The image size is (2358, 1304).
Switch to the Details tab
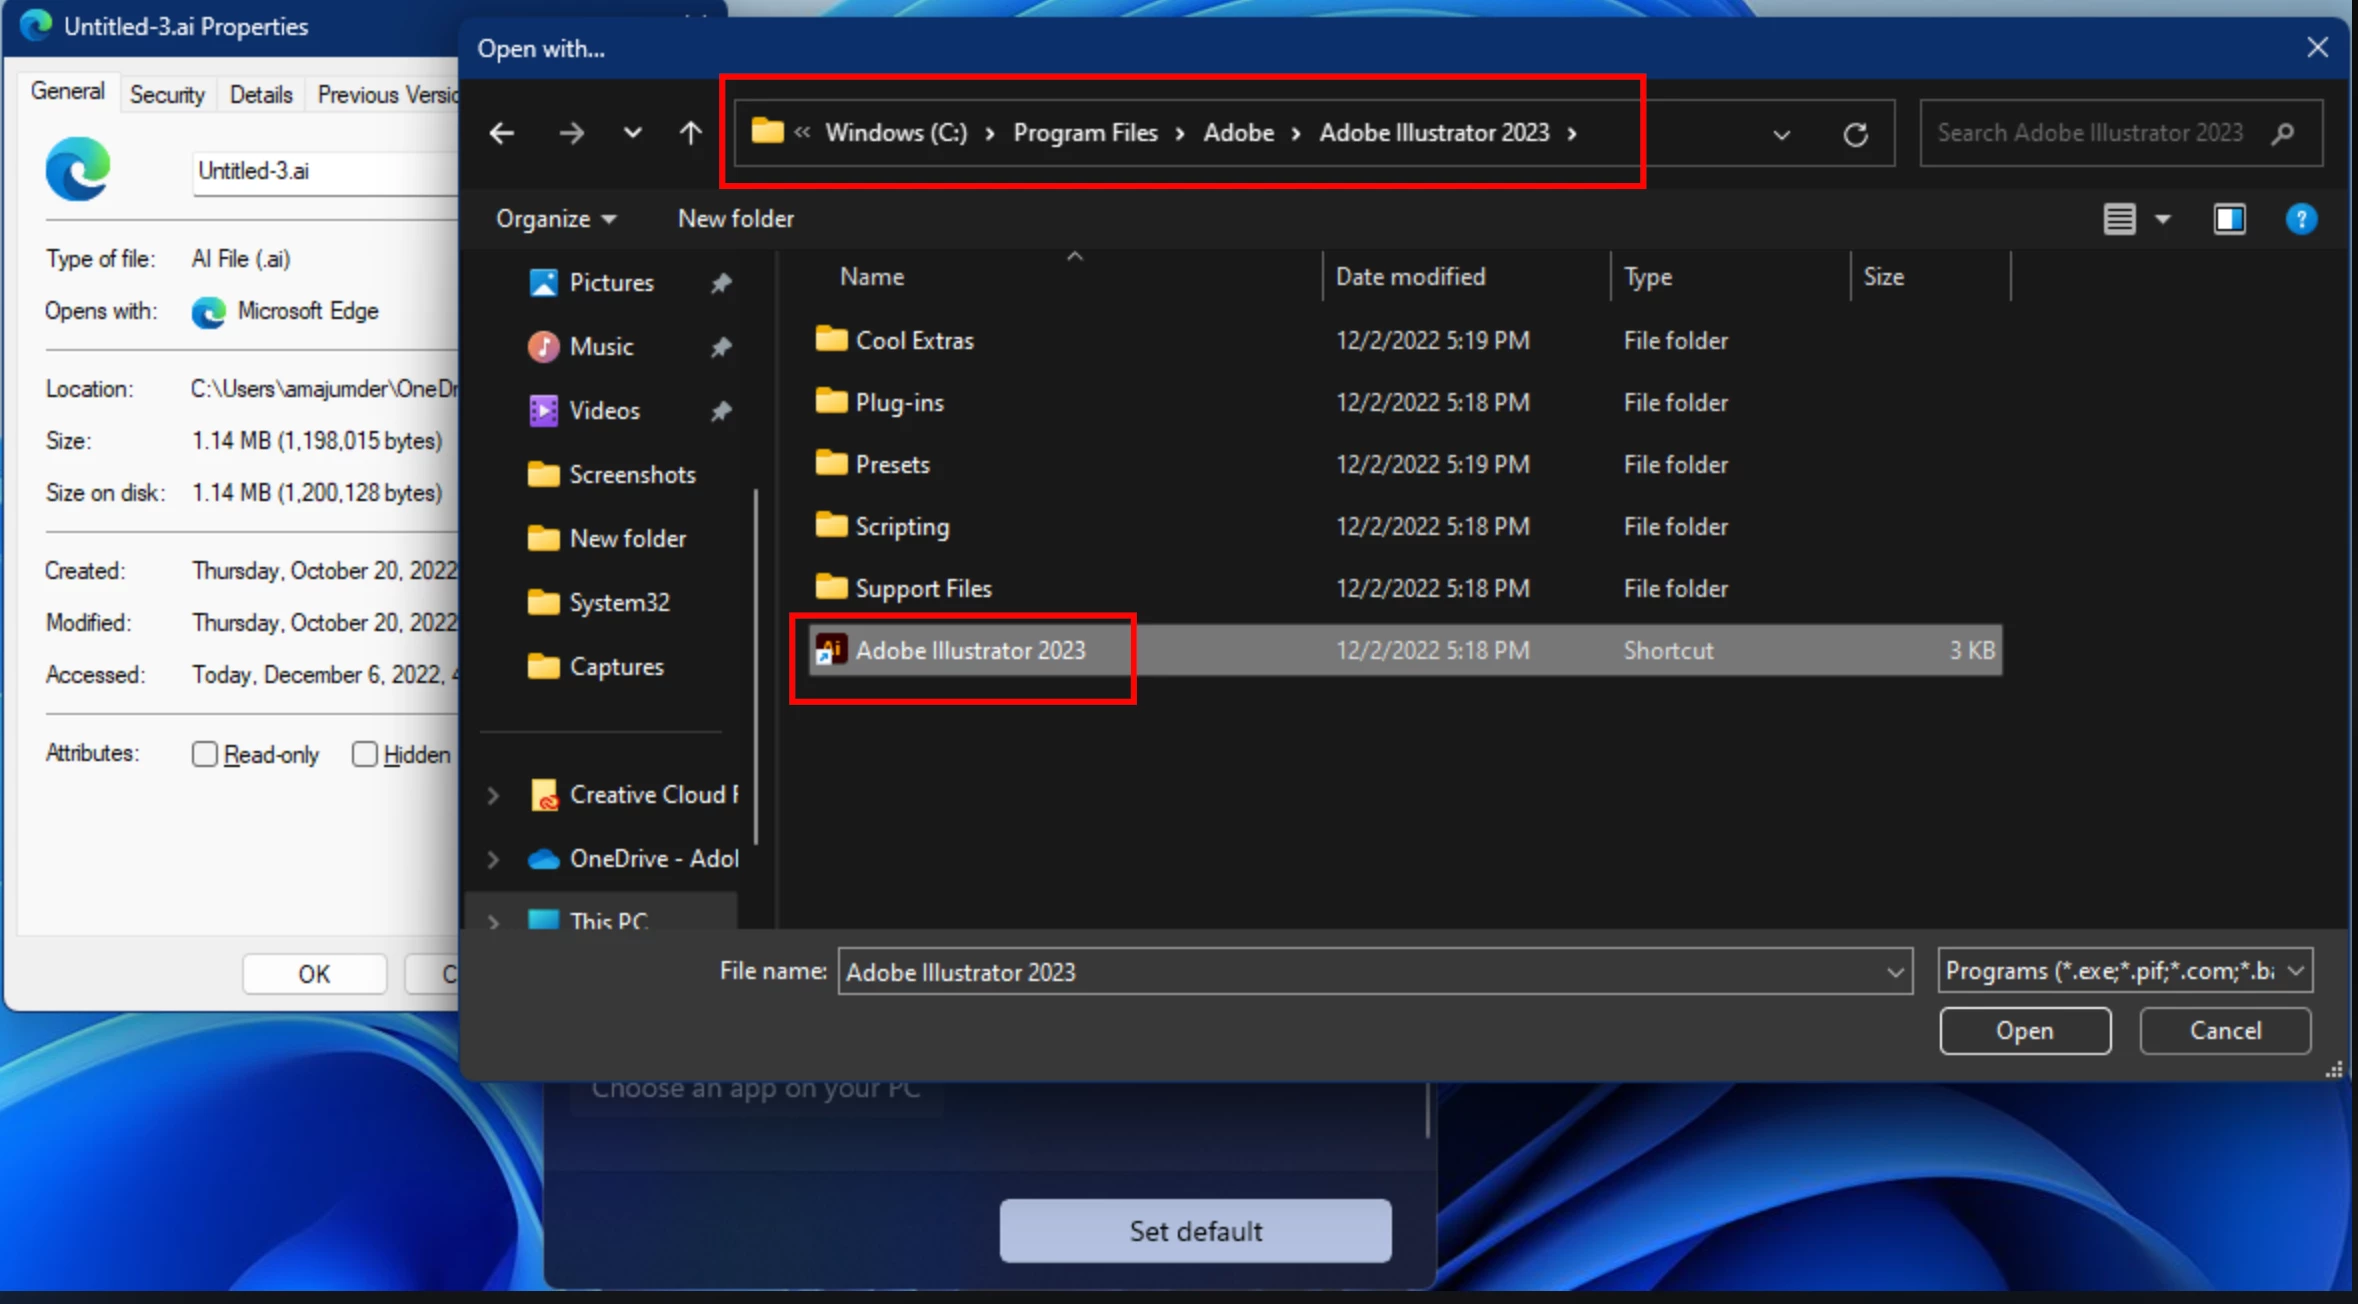261,95
